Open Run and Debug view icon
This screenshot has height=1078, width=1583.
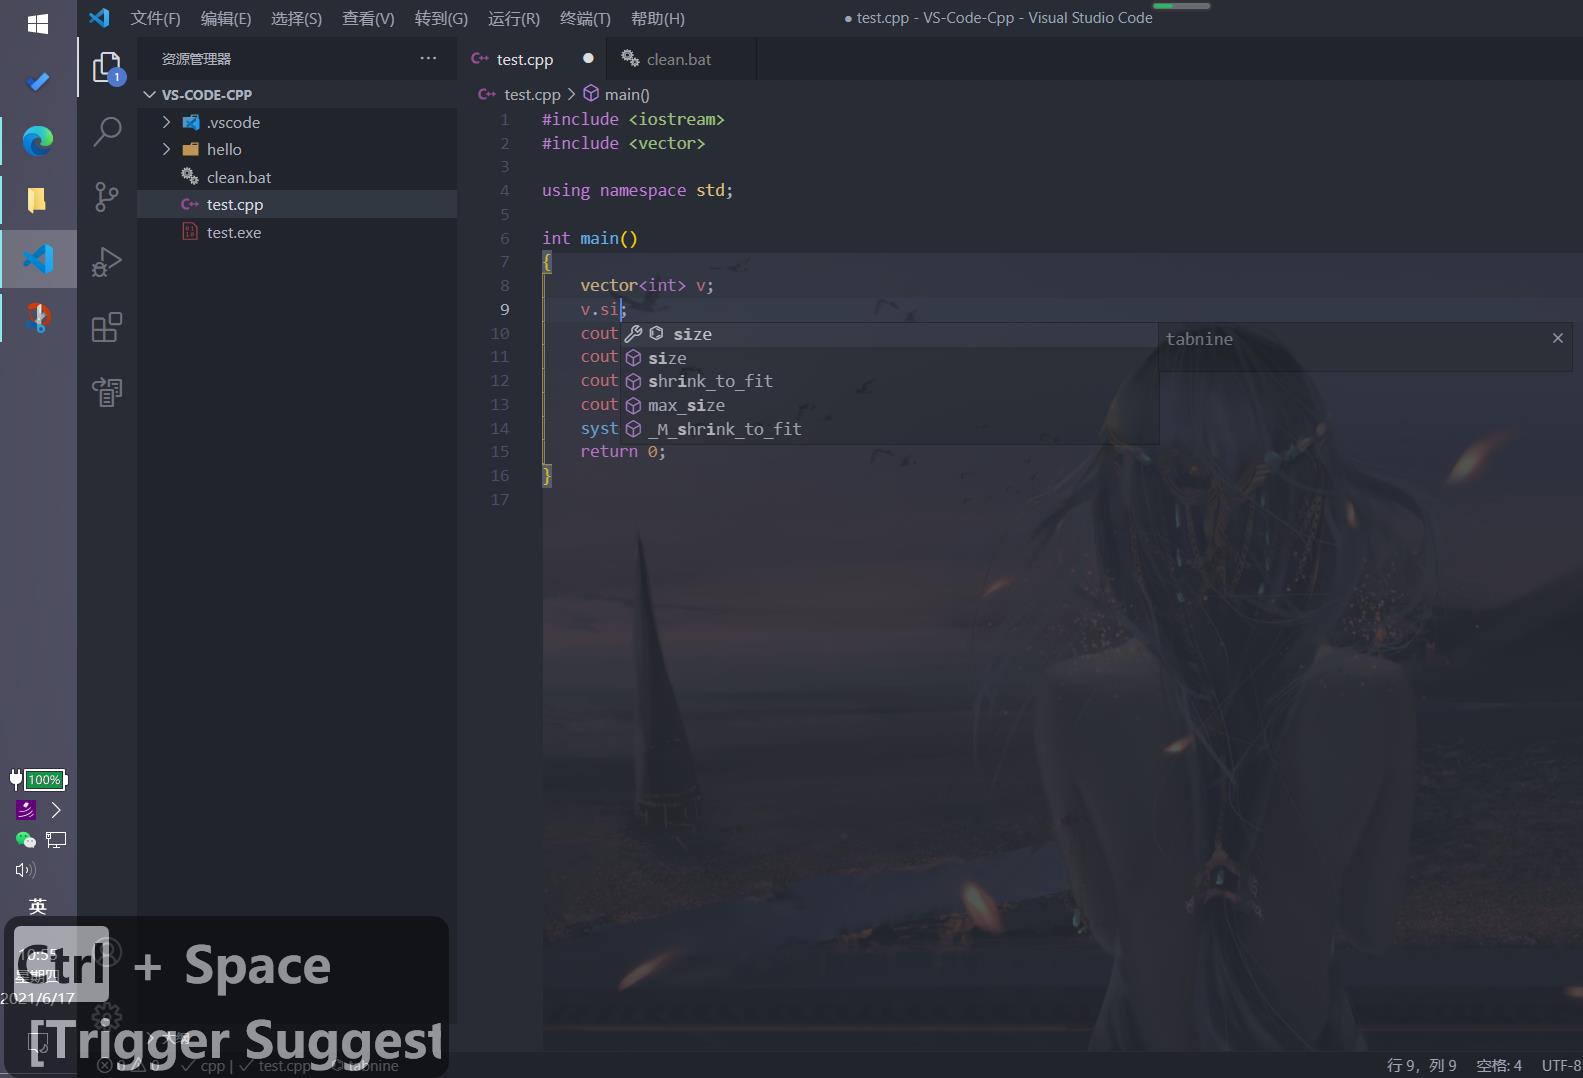(x=107, y=262)
